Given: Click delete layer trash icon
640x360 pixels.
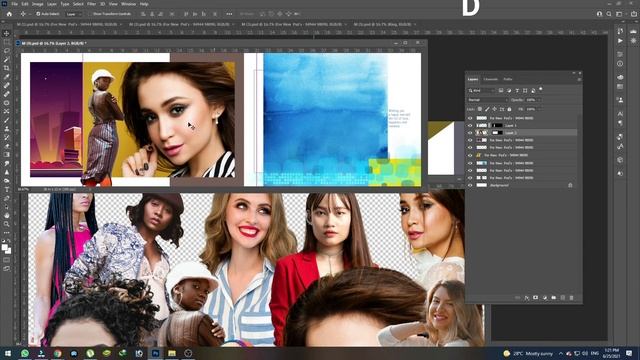Looking at the screenshot, I should pos(571,298).
